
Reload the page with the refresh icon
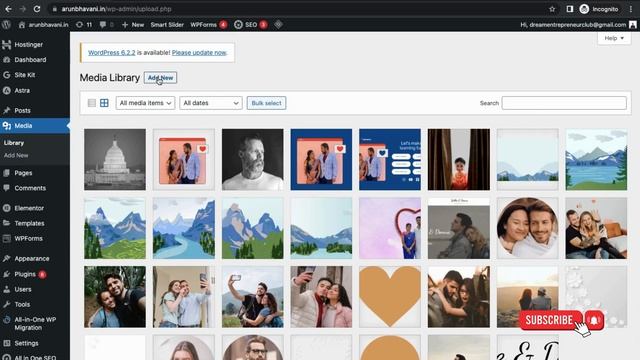point(37,9)
